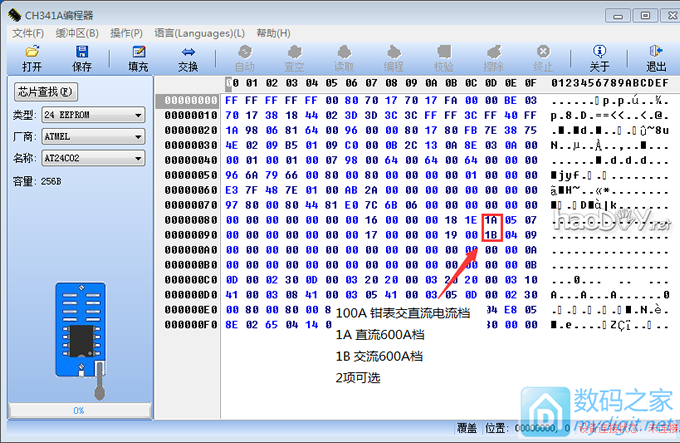Image resolution: width=680 pixels, height=443 pixels.
Task: Click the chip search (芯片查找) button
Action: 46,92
